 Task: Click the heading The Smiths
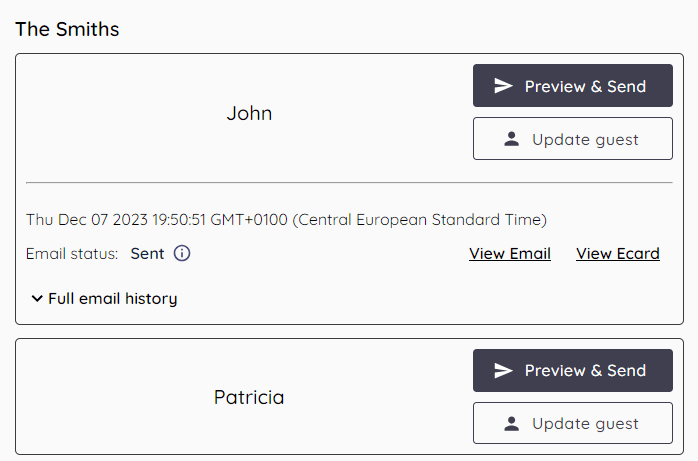[x=67, y=29]
